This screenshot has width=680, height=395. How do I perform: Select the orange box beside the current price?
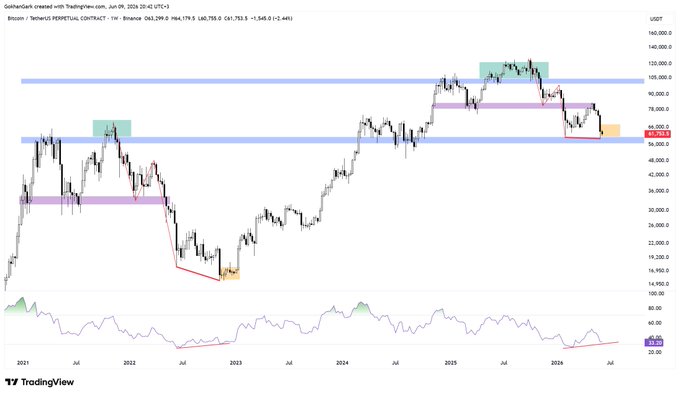[611, 131]
